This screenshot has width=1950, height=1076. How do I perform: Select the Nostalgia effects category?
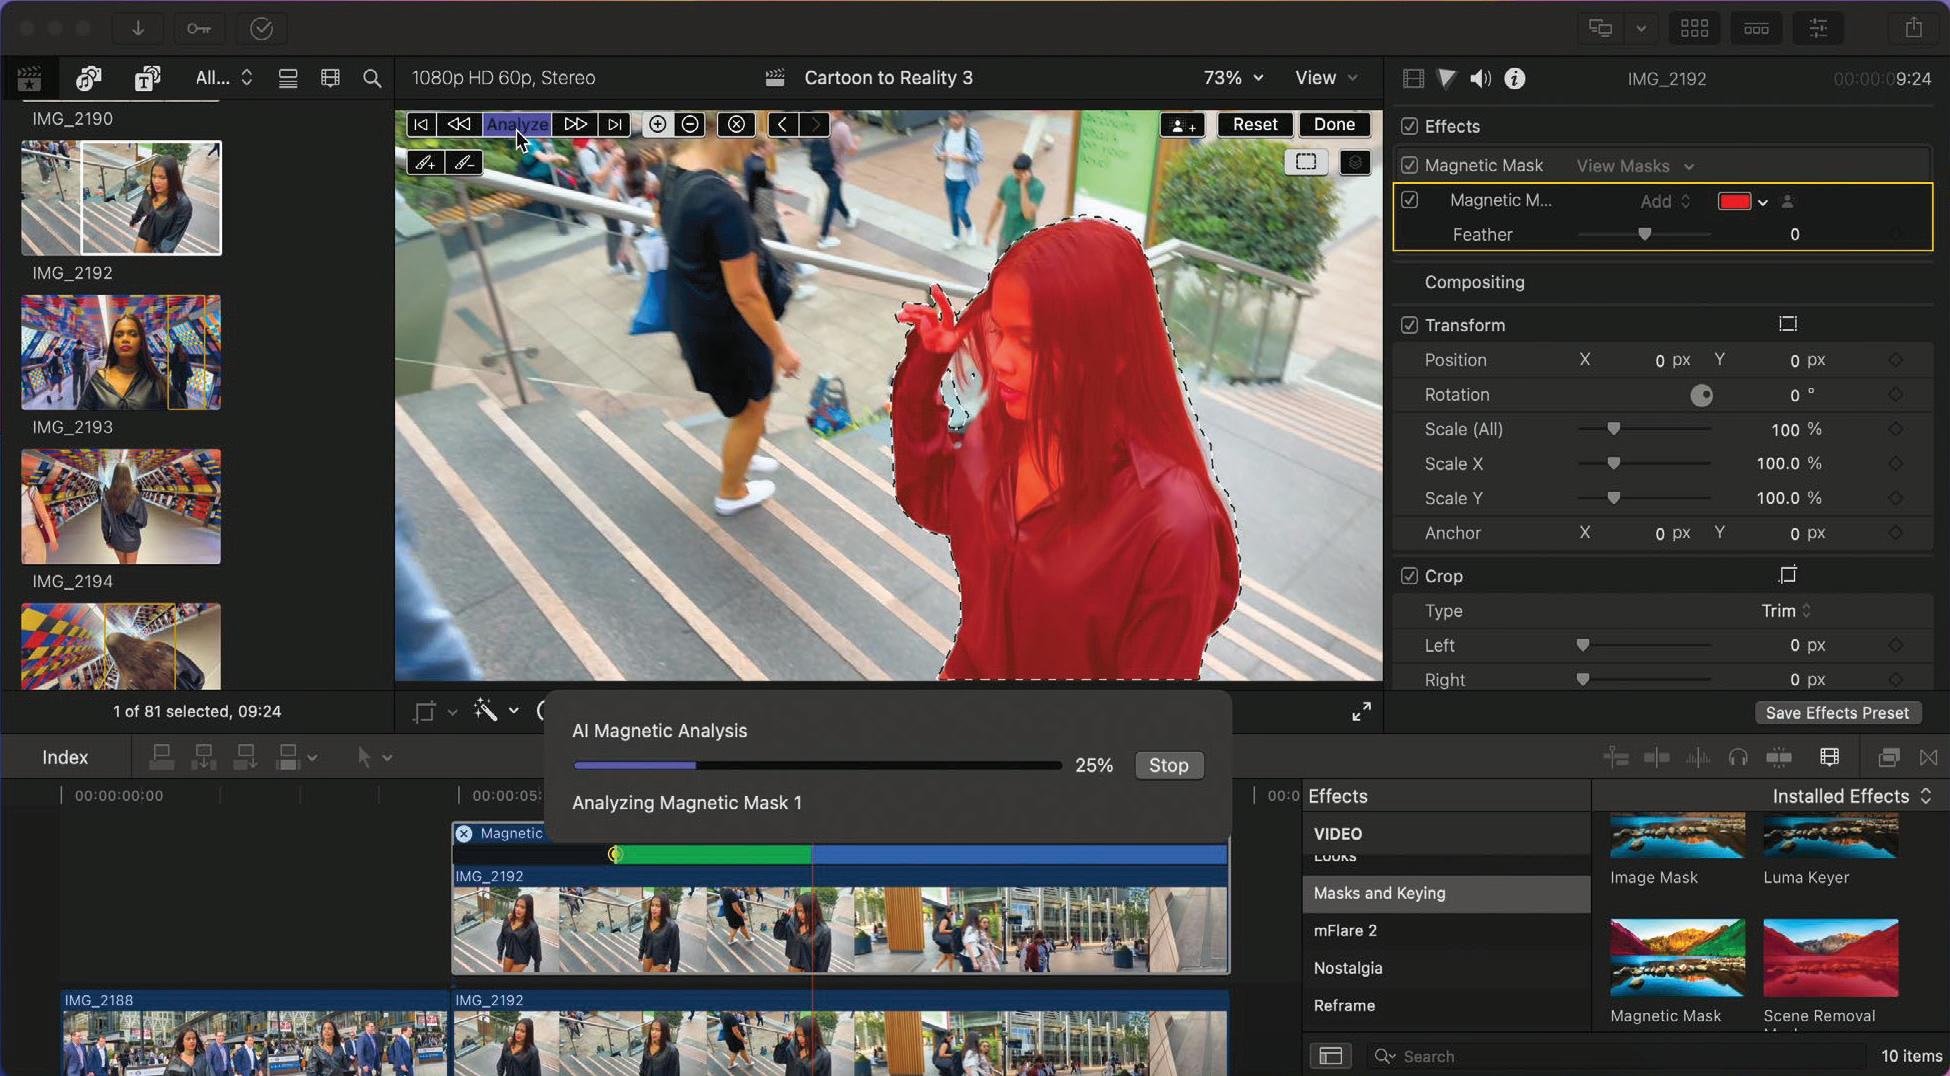(x=1348, y=968)
